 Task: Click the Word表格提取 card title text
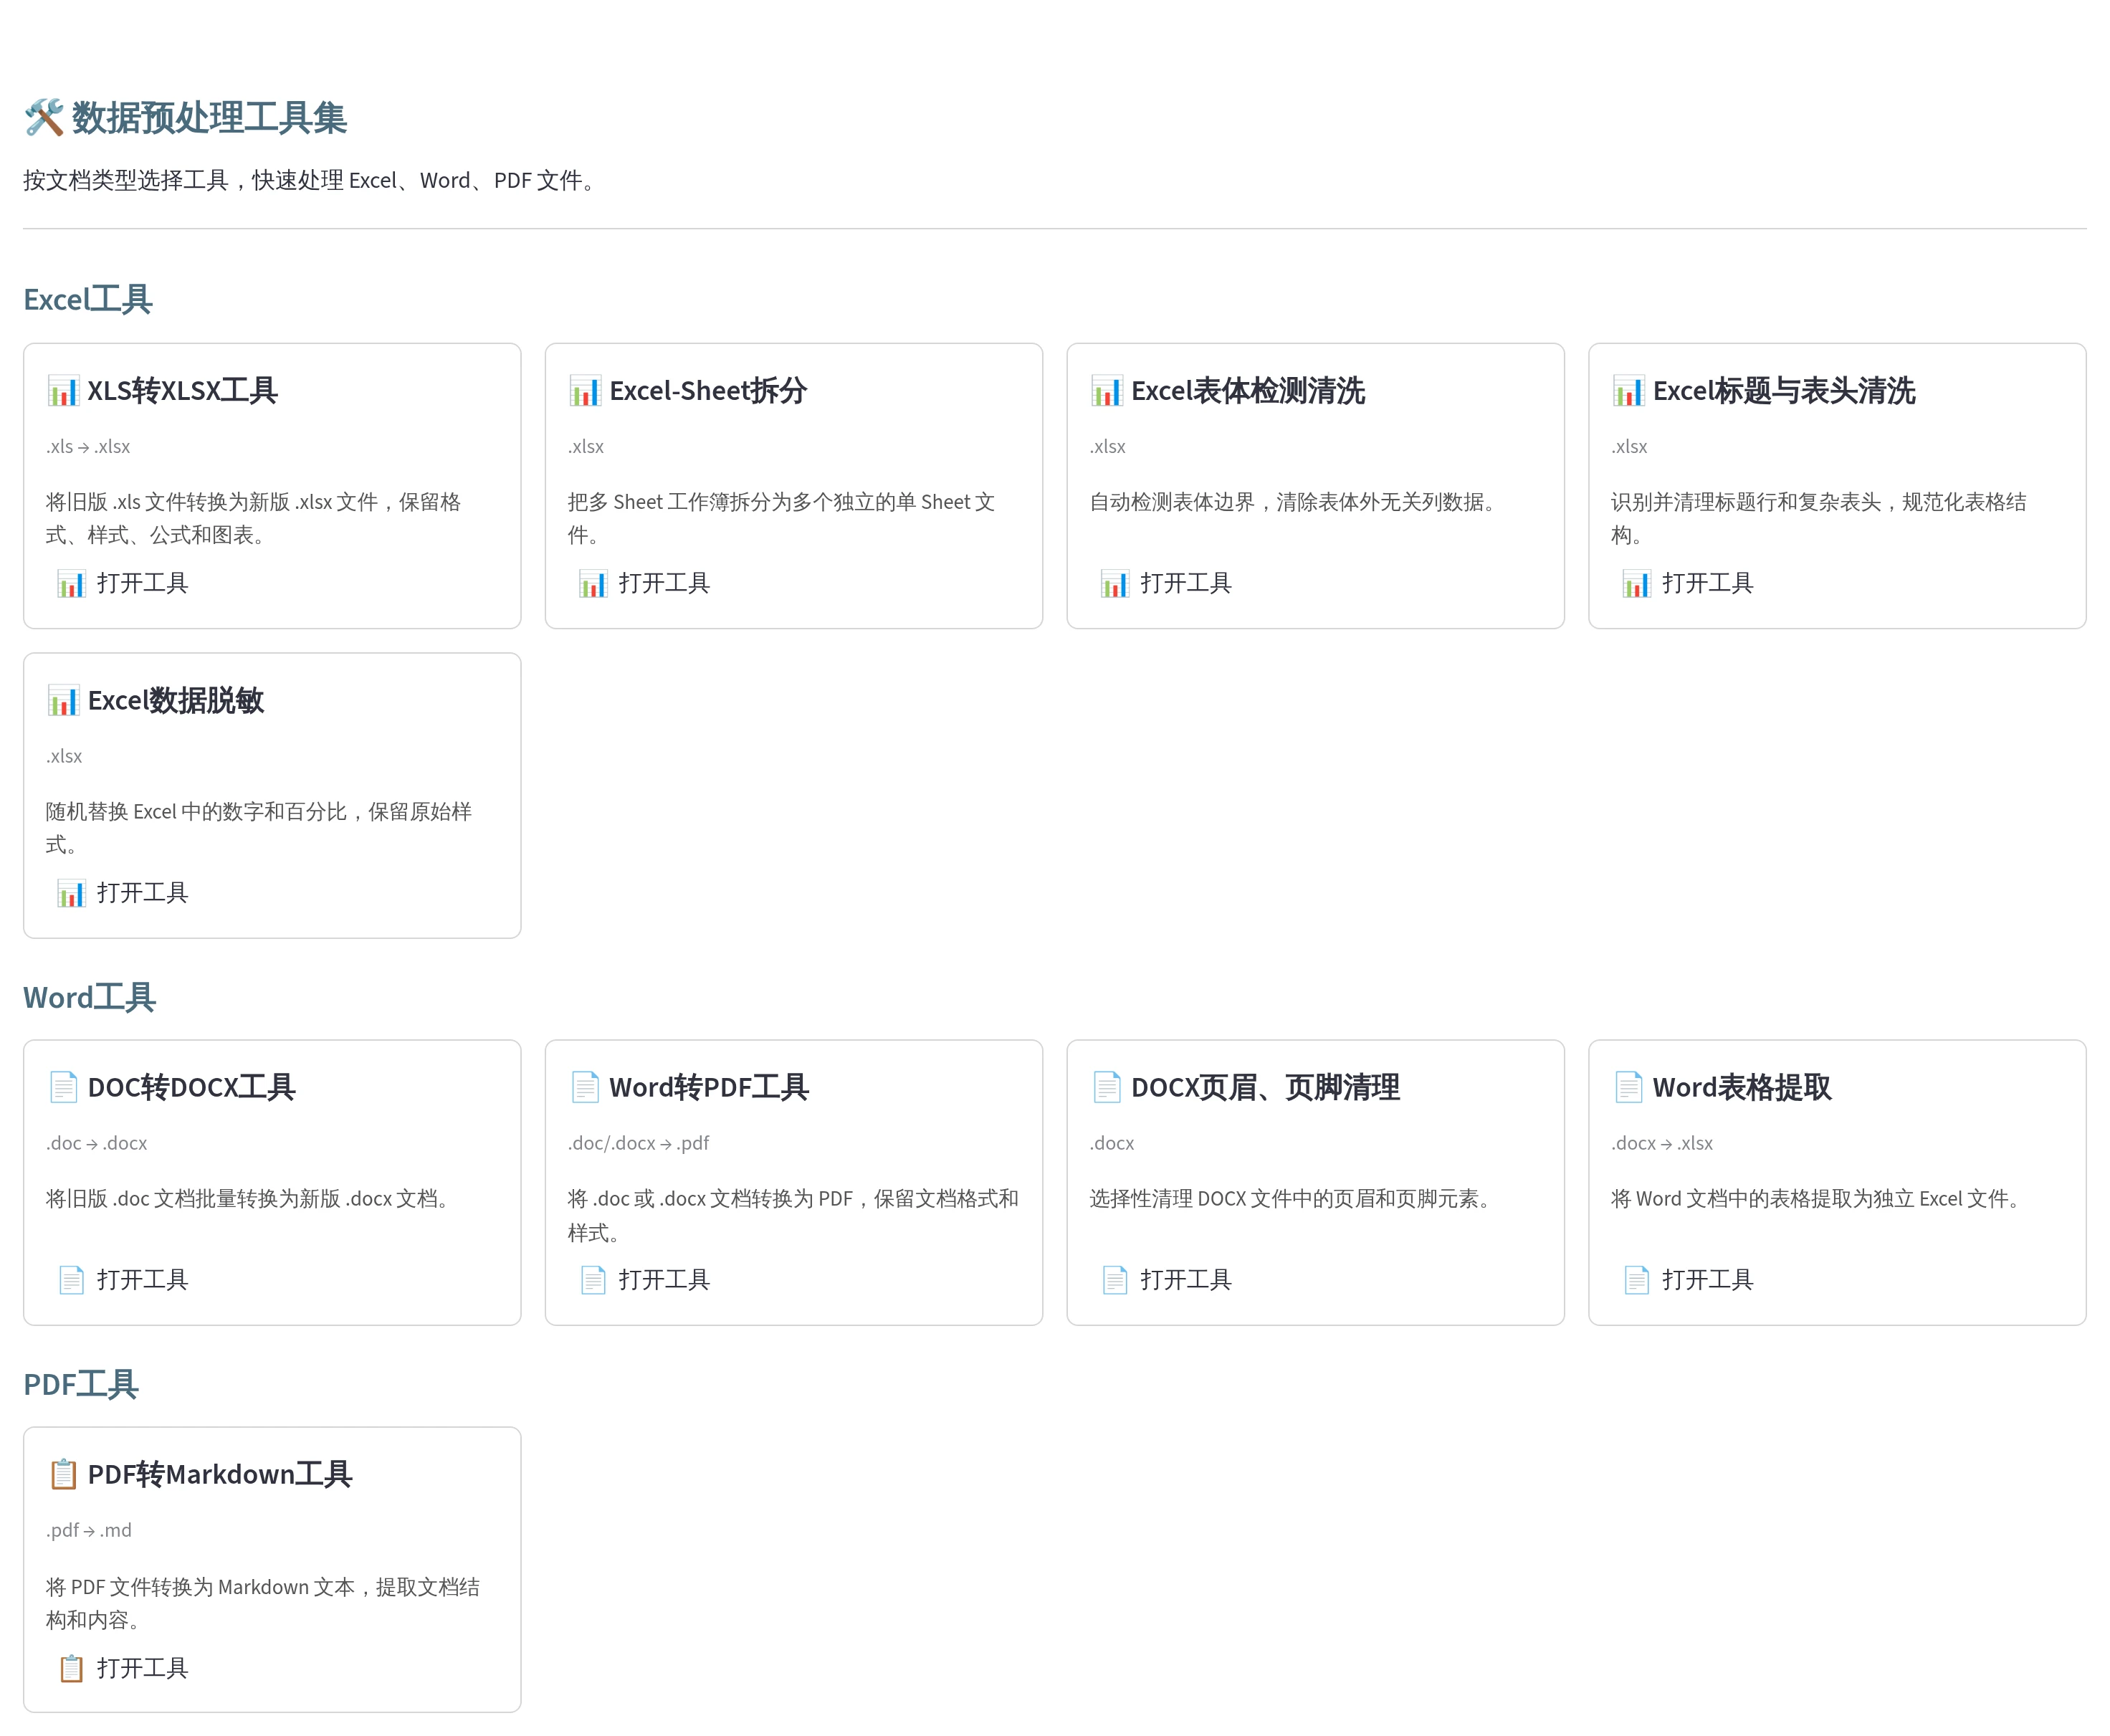tap(1742, 1087)
